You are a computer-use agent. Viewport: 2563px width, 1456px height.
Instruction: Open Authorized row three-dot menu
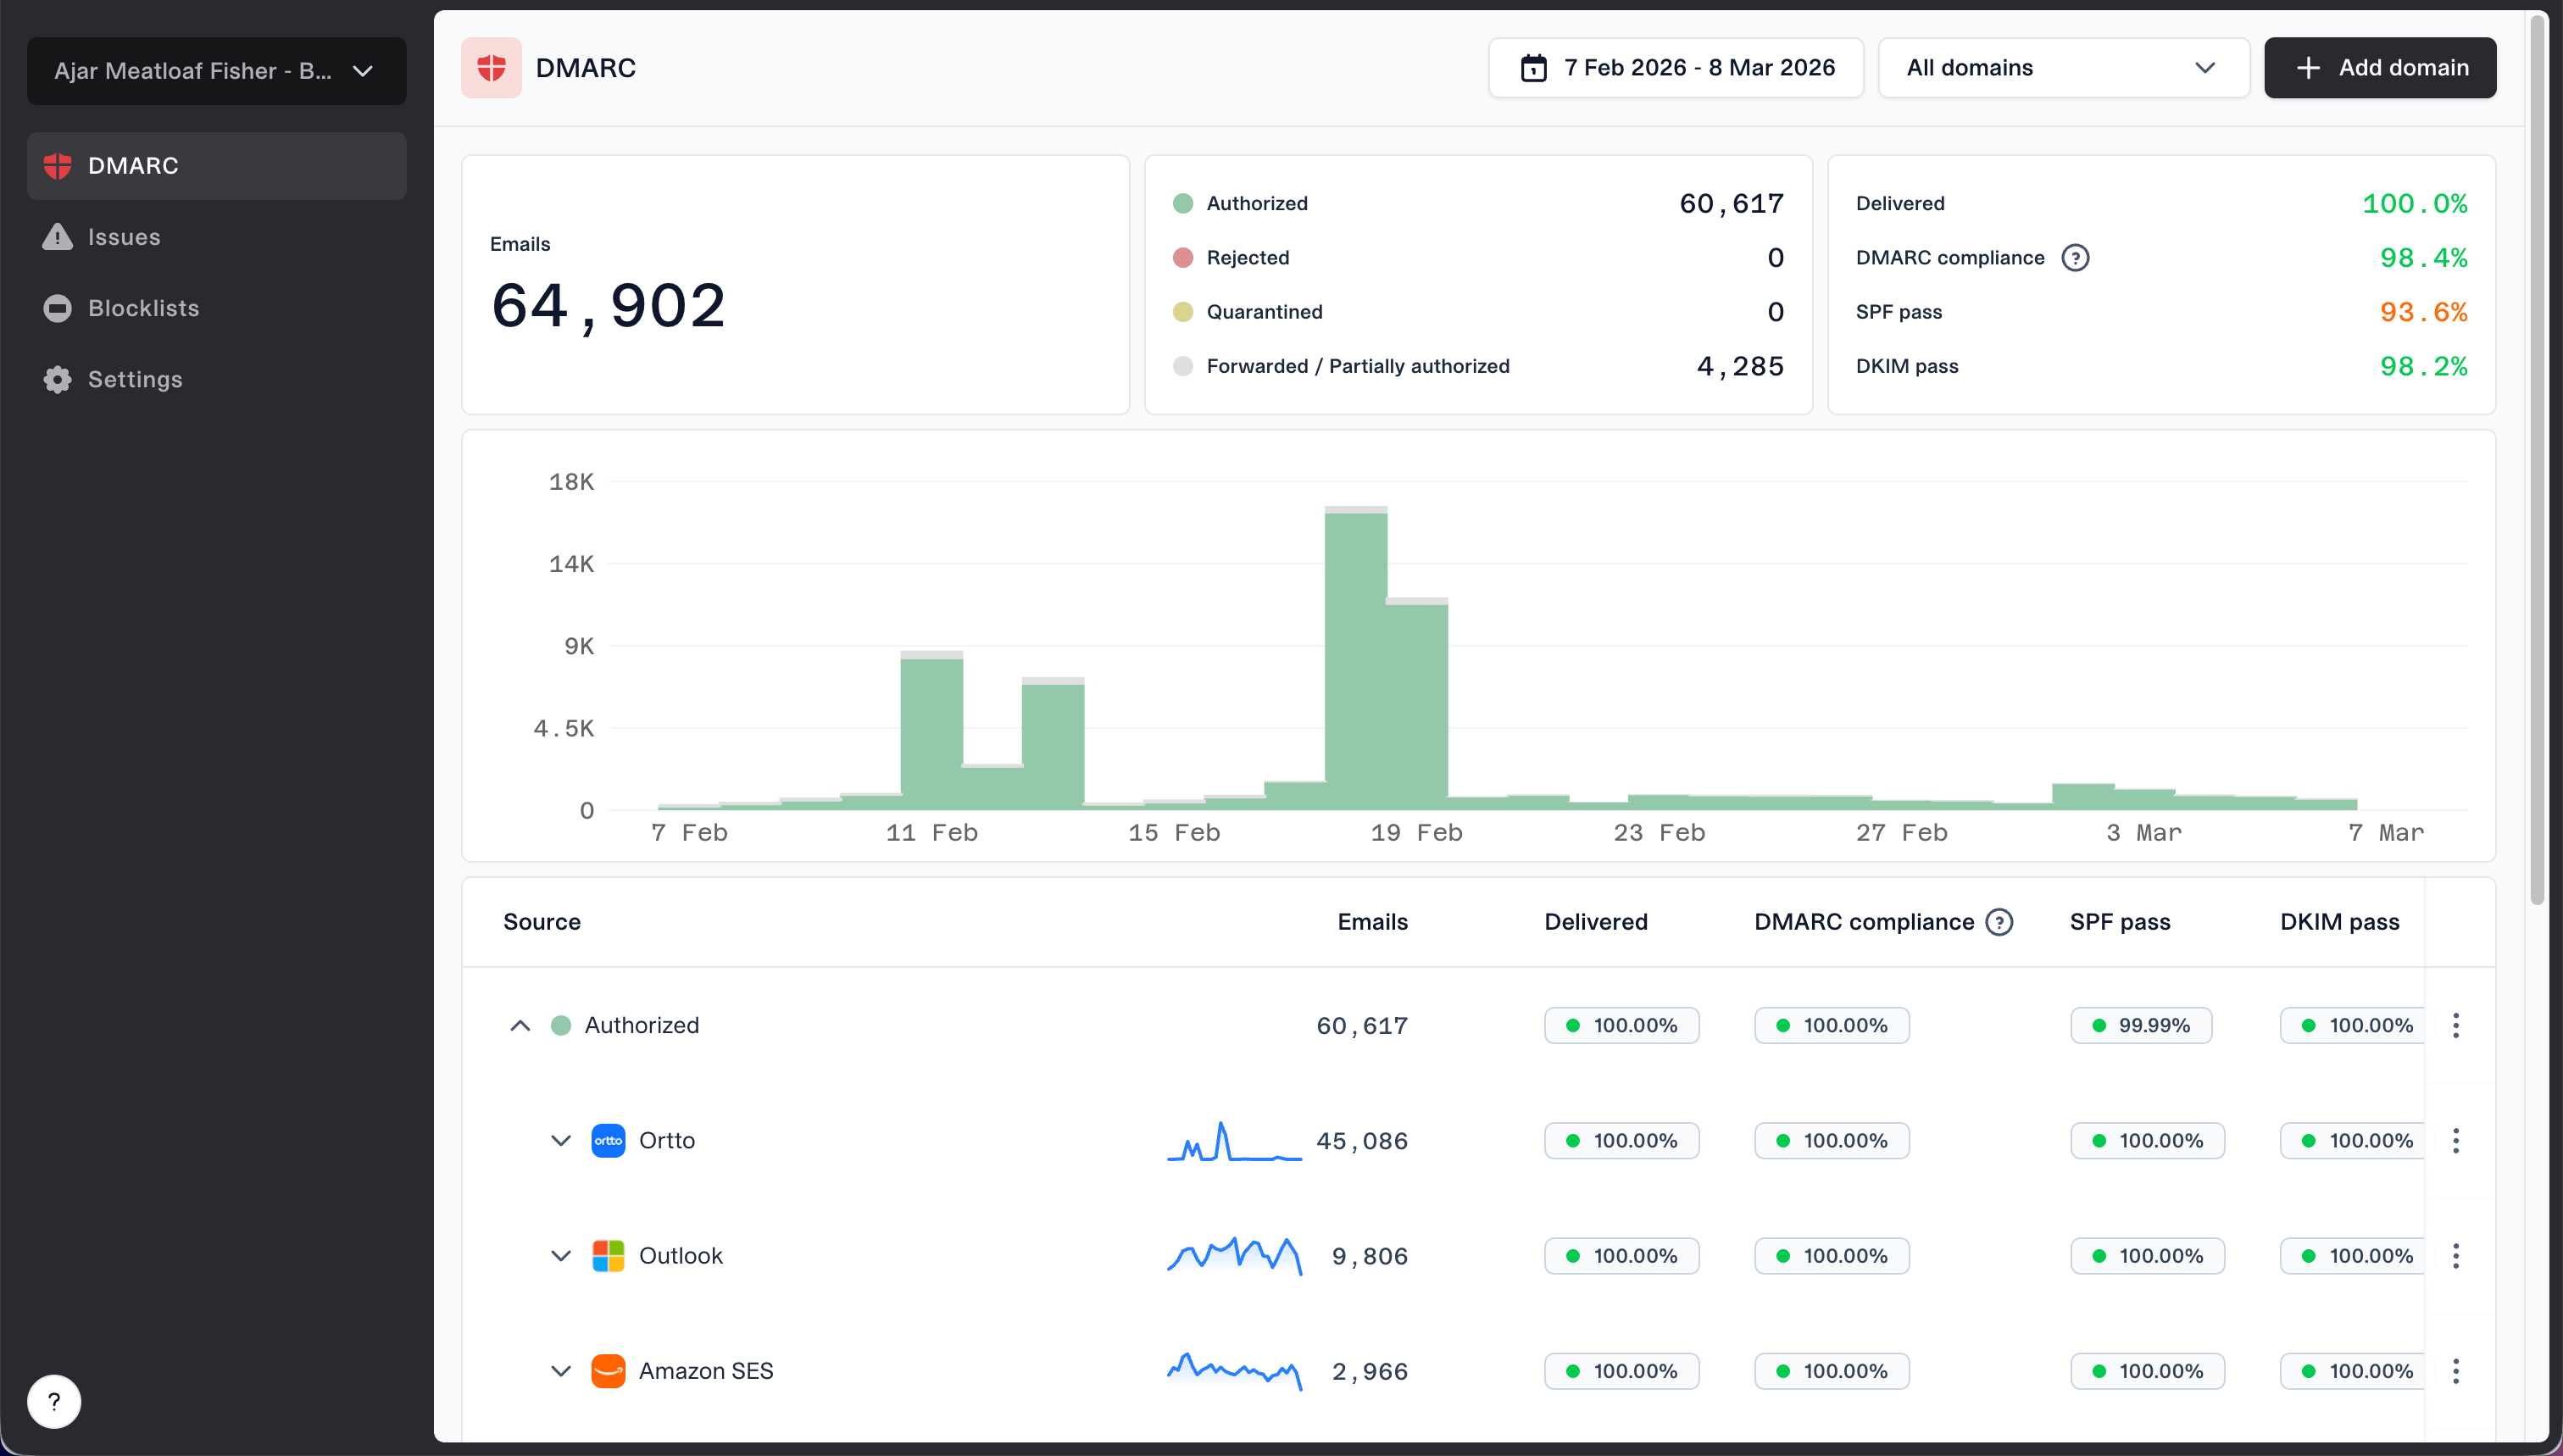point(2455,1025)
